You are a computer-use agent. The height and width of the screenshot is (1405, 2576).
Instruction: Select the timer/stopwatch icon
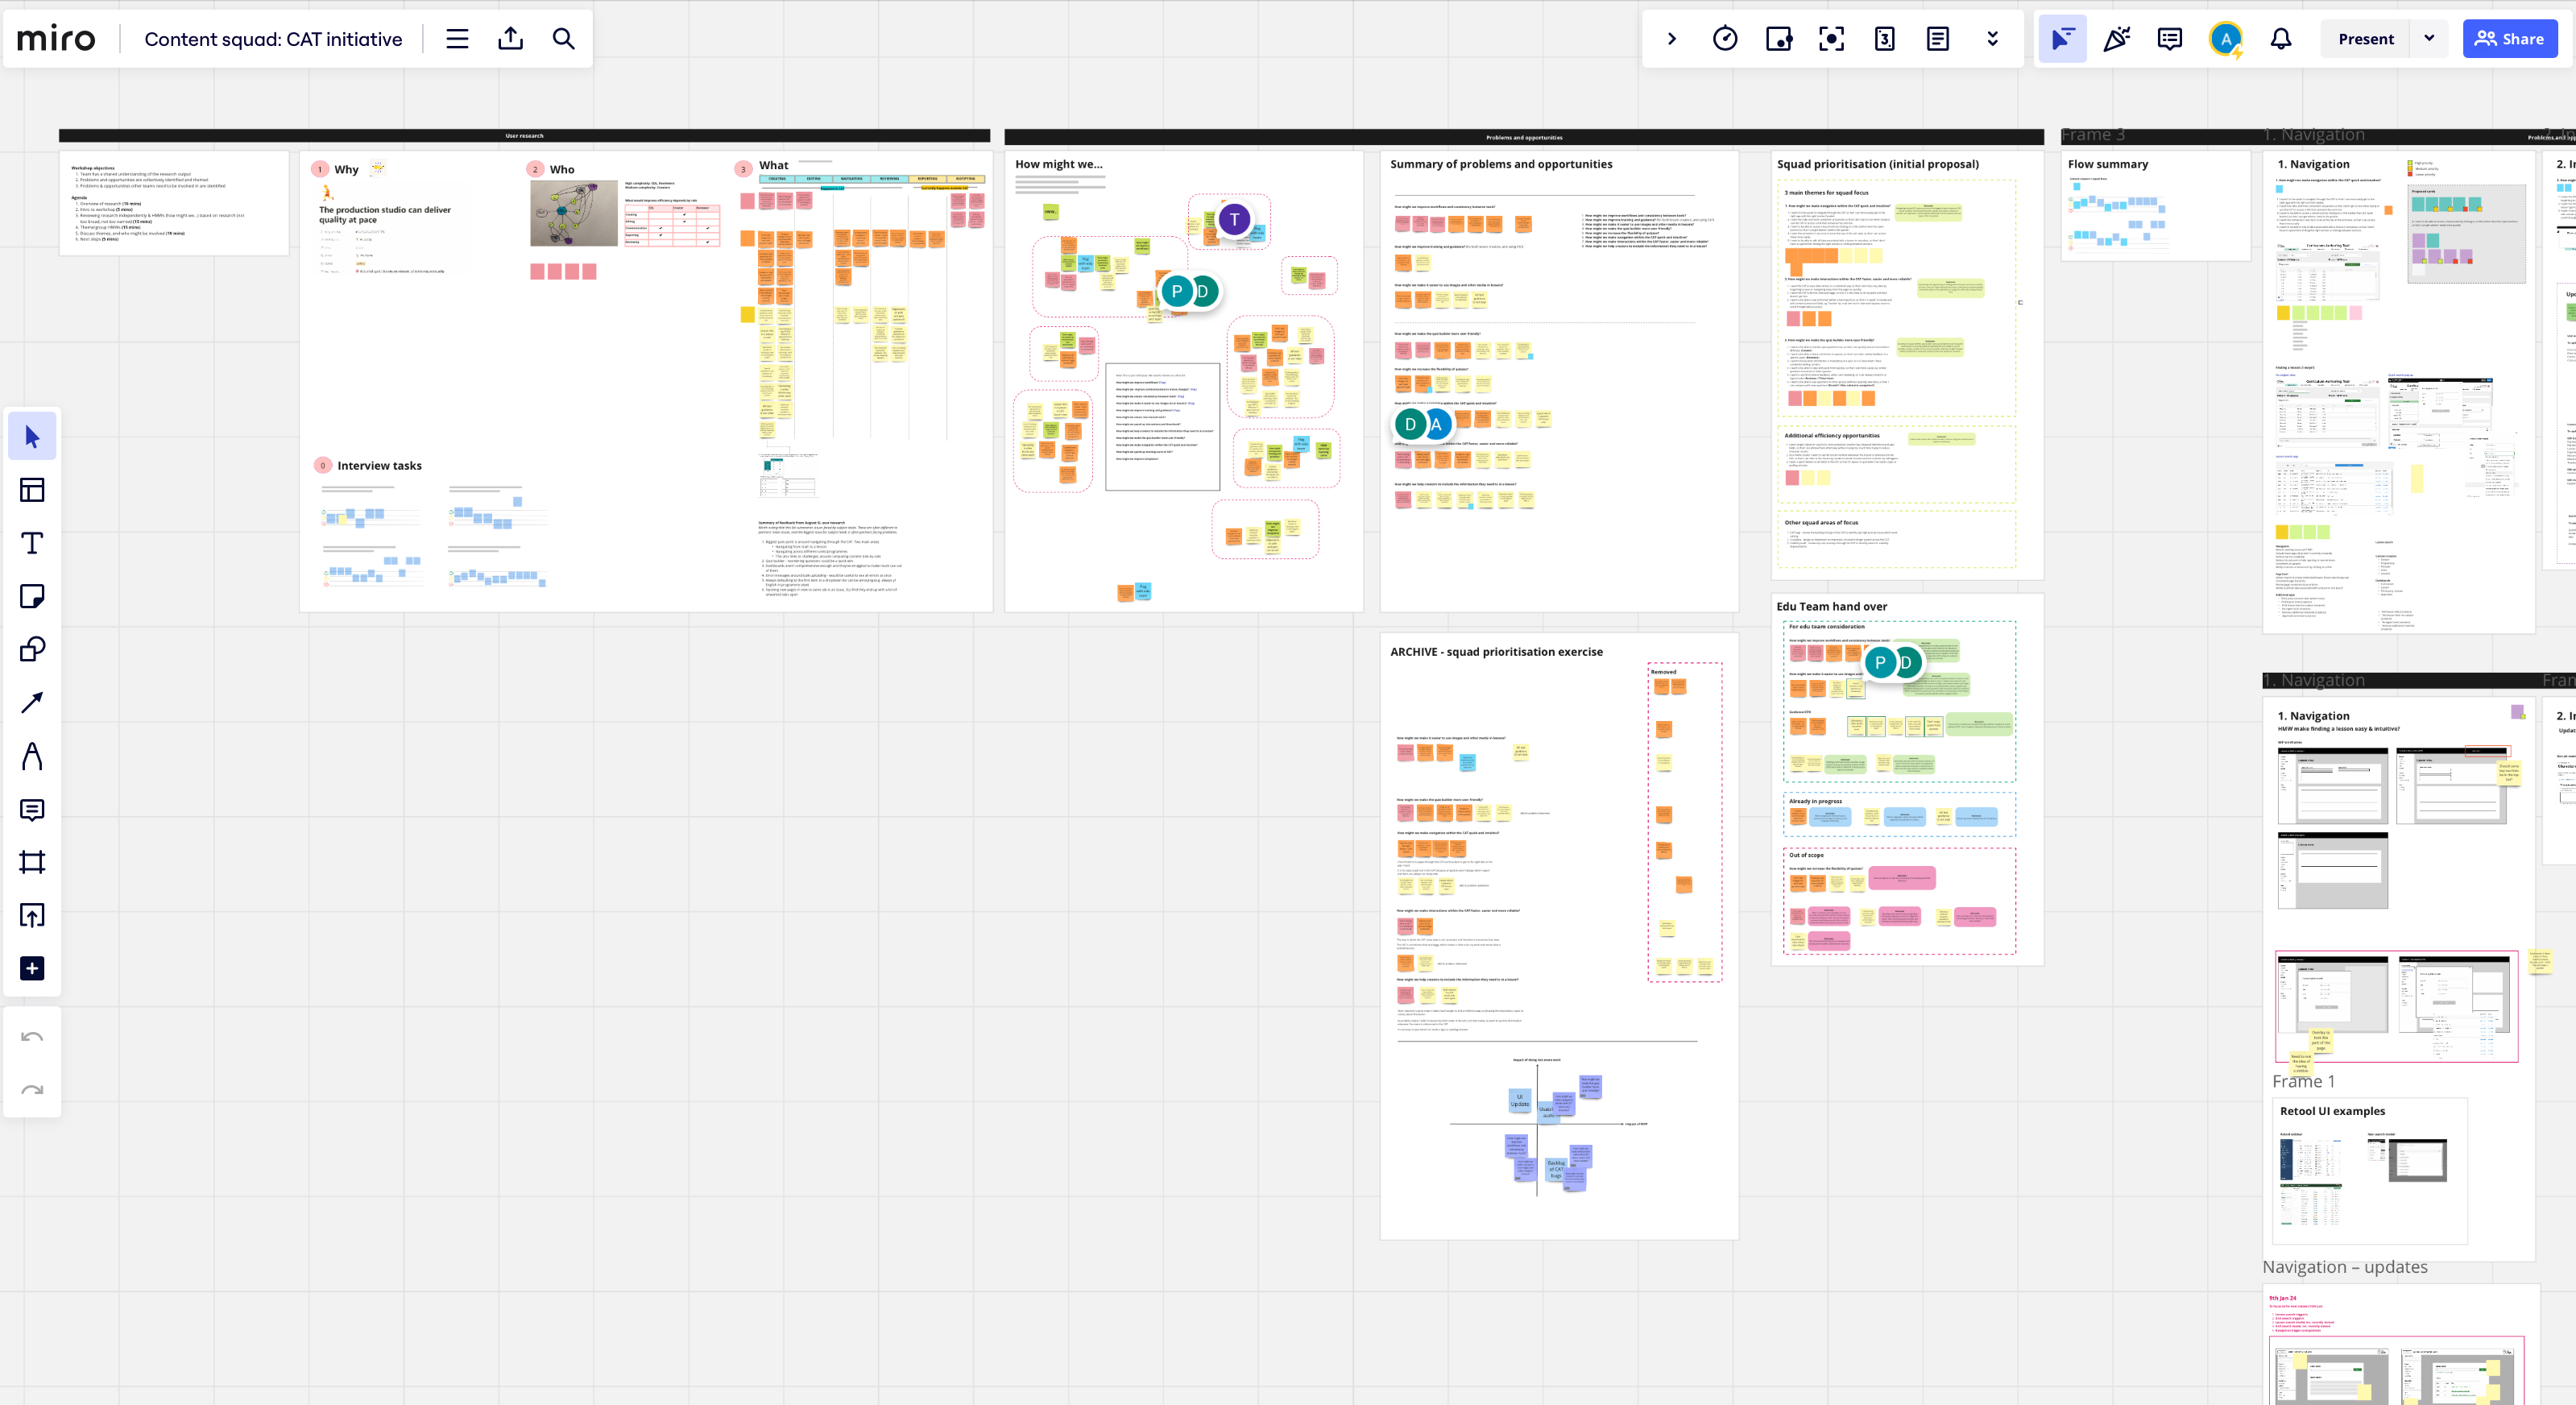[x=1725, y=38]
